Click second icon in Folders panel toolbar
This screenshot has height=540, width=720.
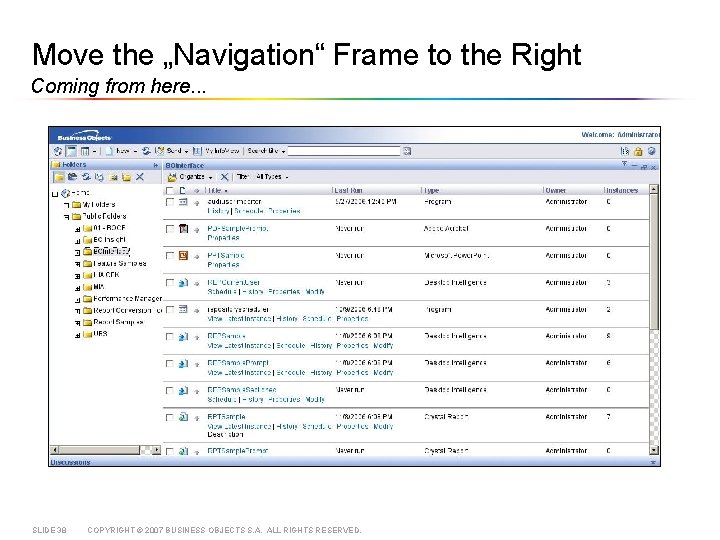pos(72,177)
